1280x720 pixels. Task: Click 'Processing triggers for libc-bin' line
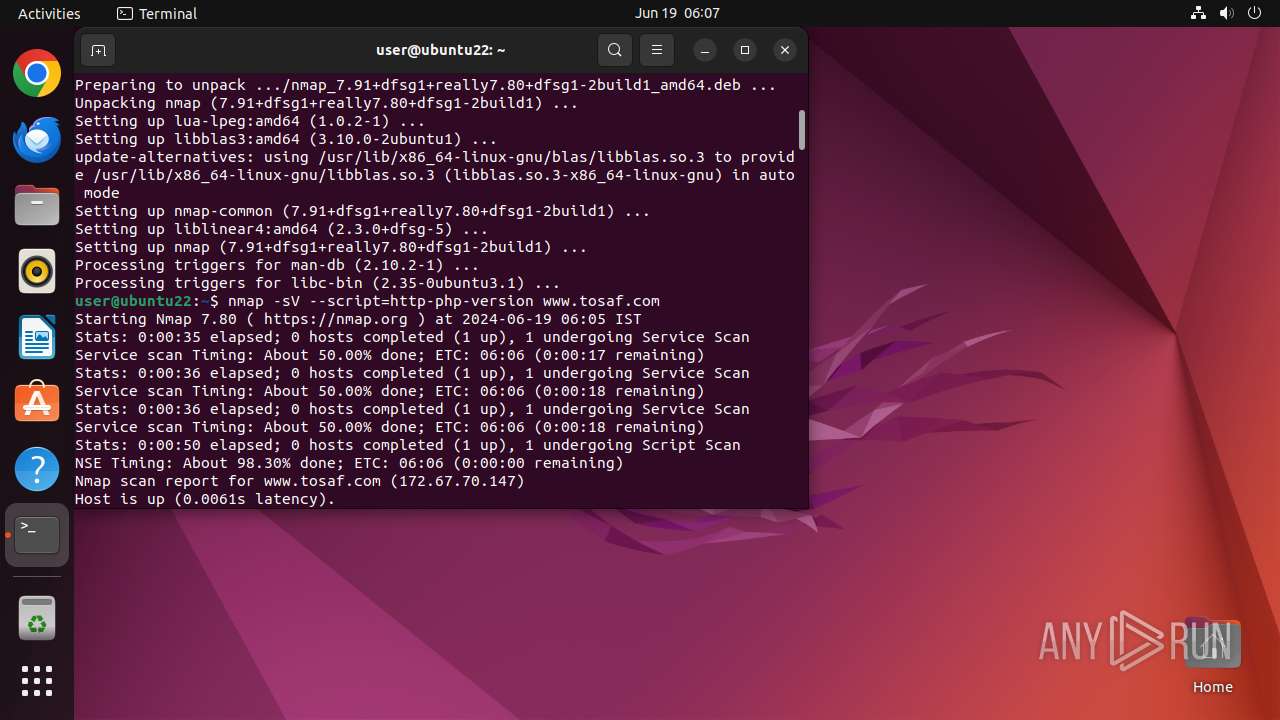318,283
